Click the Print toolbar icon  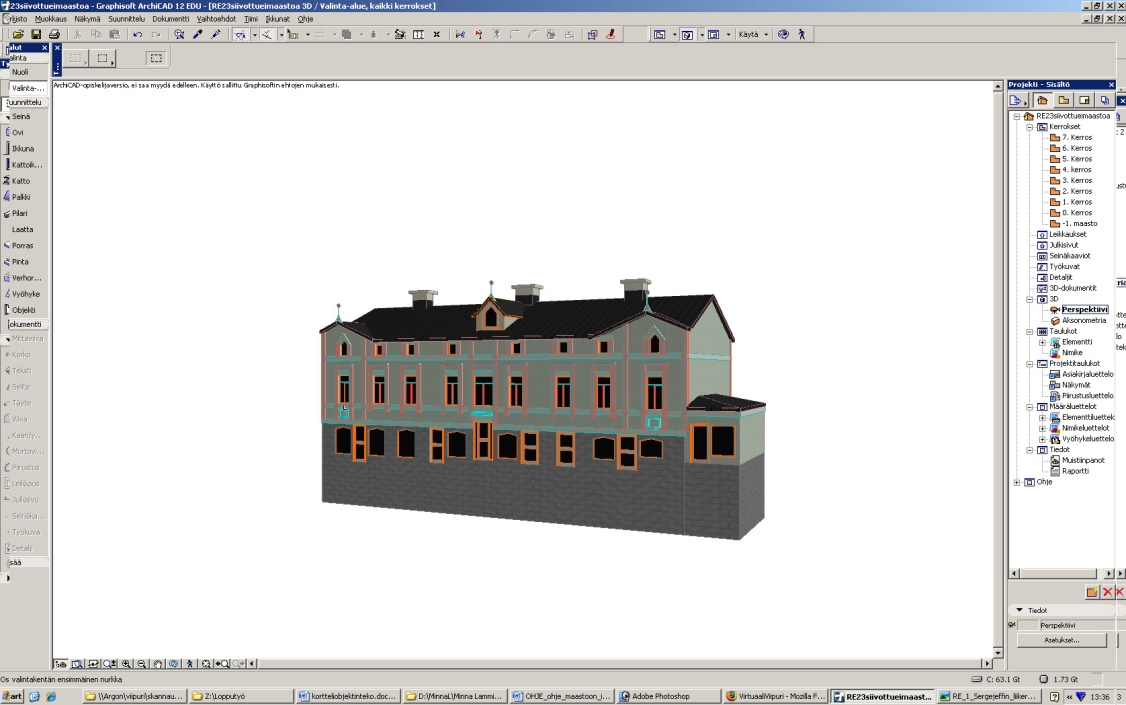click(x=55, y=34)
